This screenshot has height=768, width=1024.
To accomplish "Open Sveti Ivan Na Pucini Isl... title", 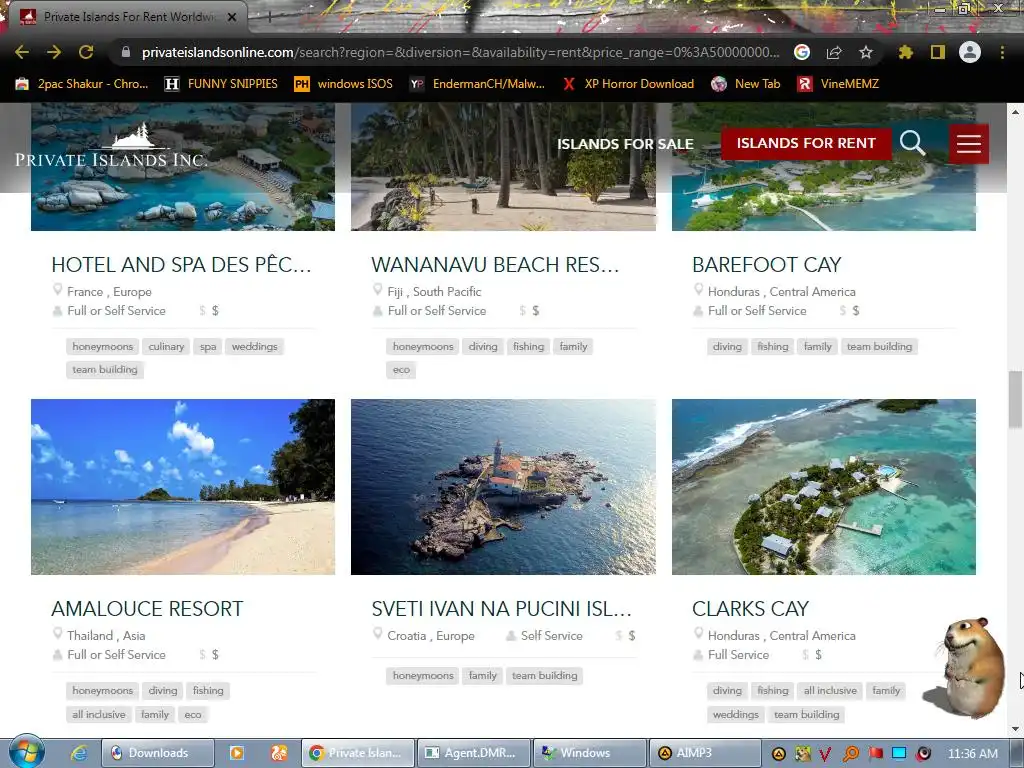I will pos(502,609).
